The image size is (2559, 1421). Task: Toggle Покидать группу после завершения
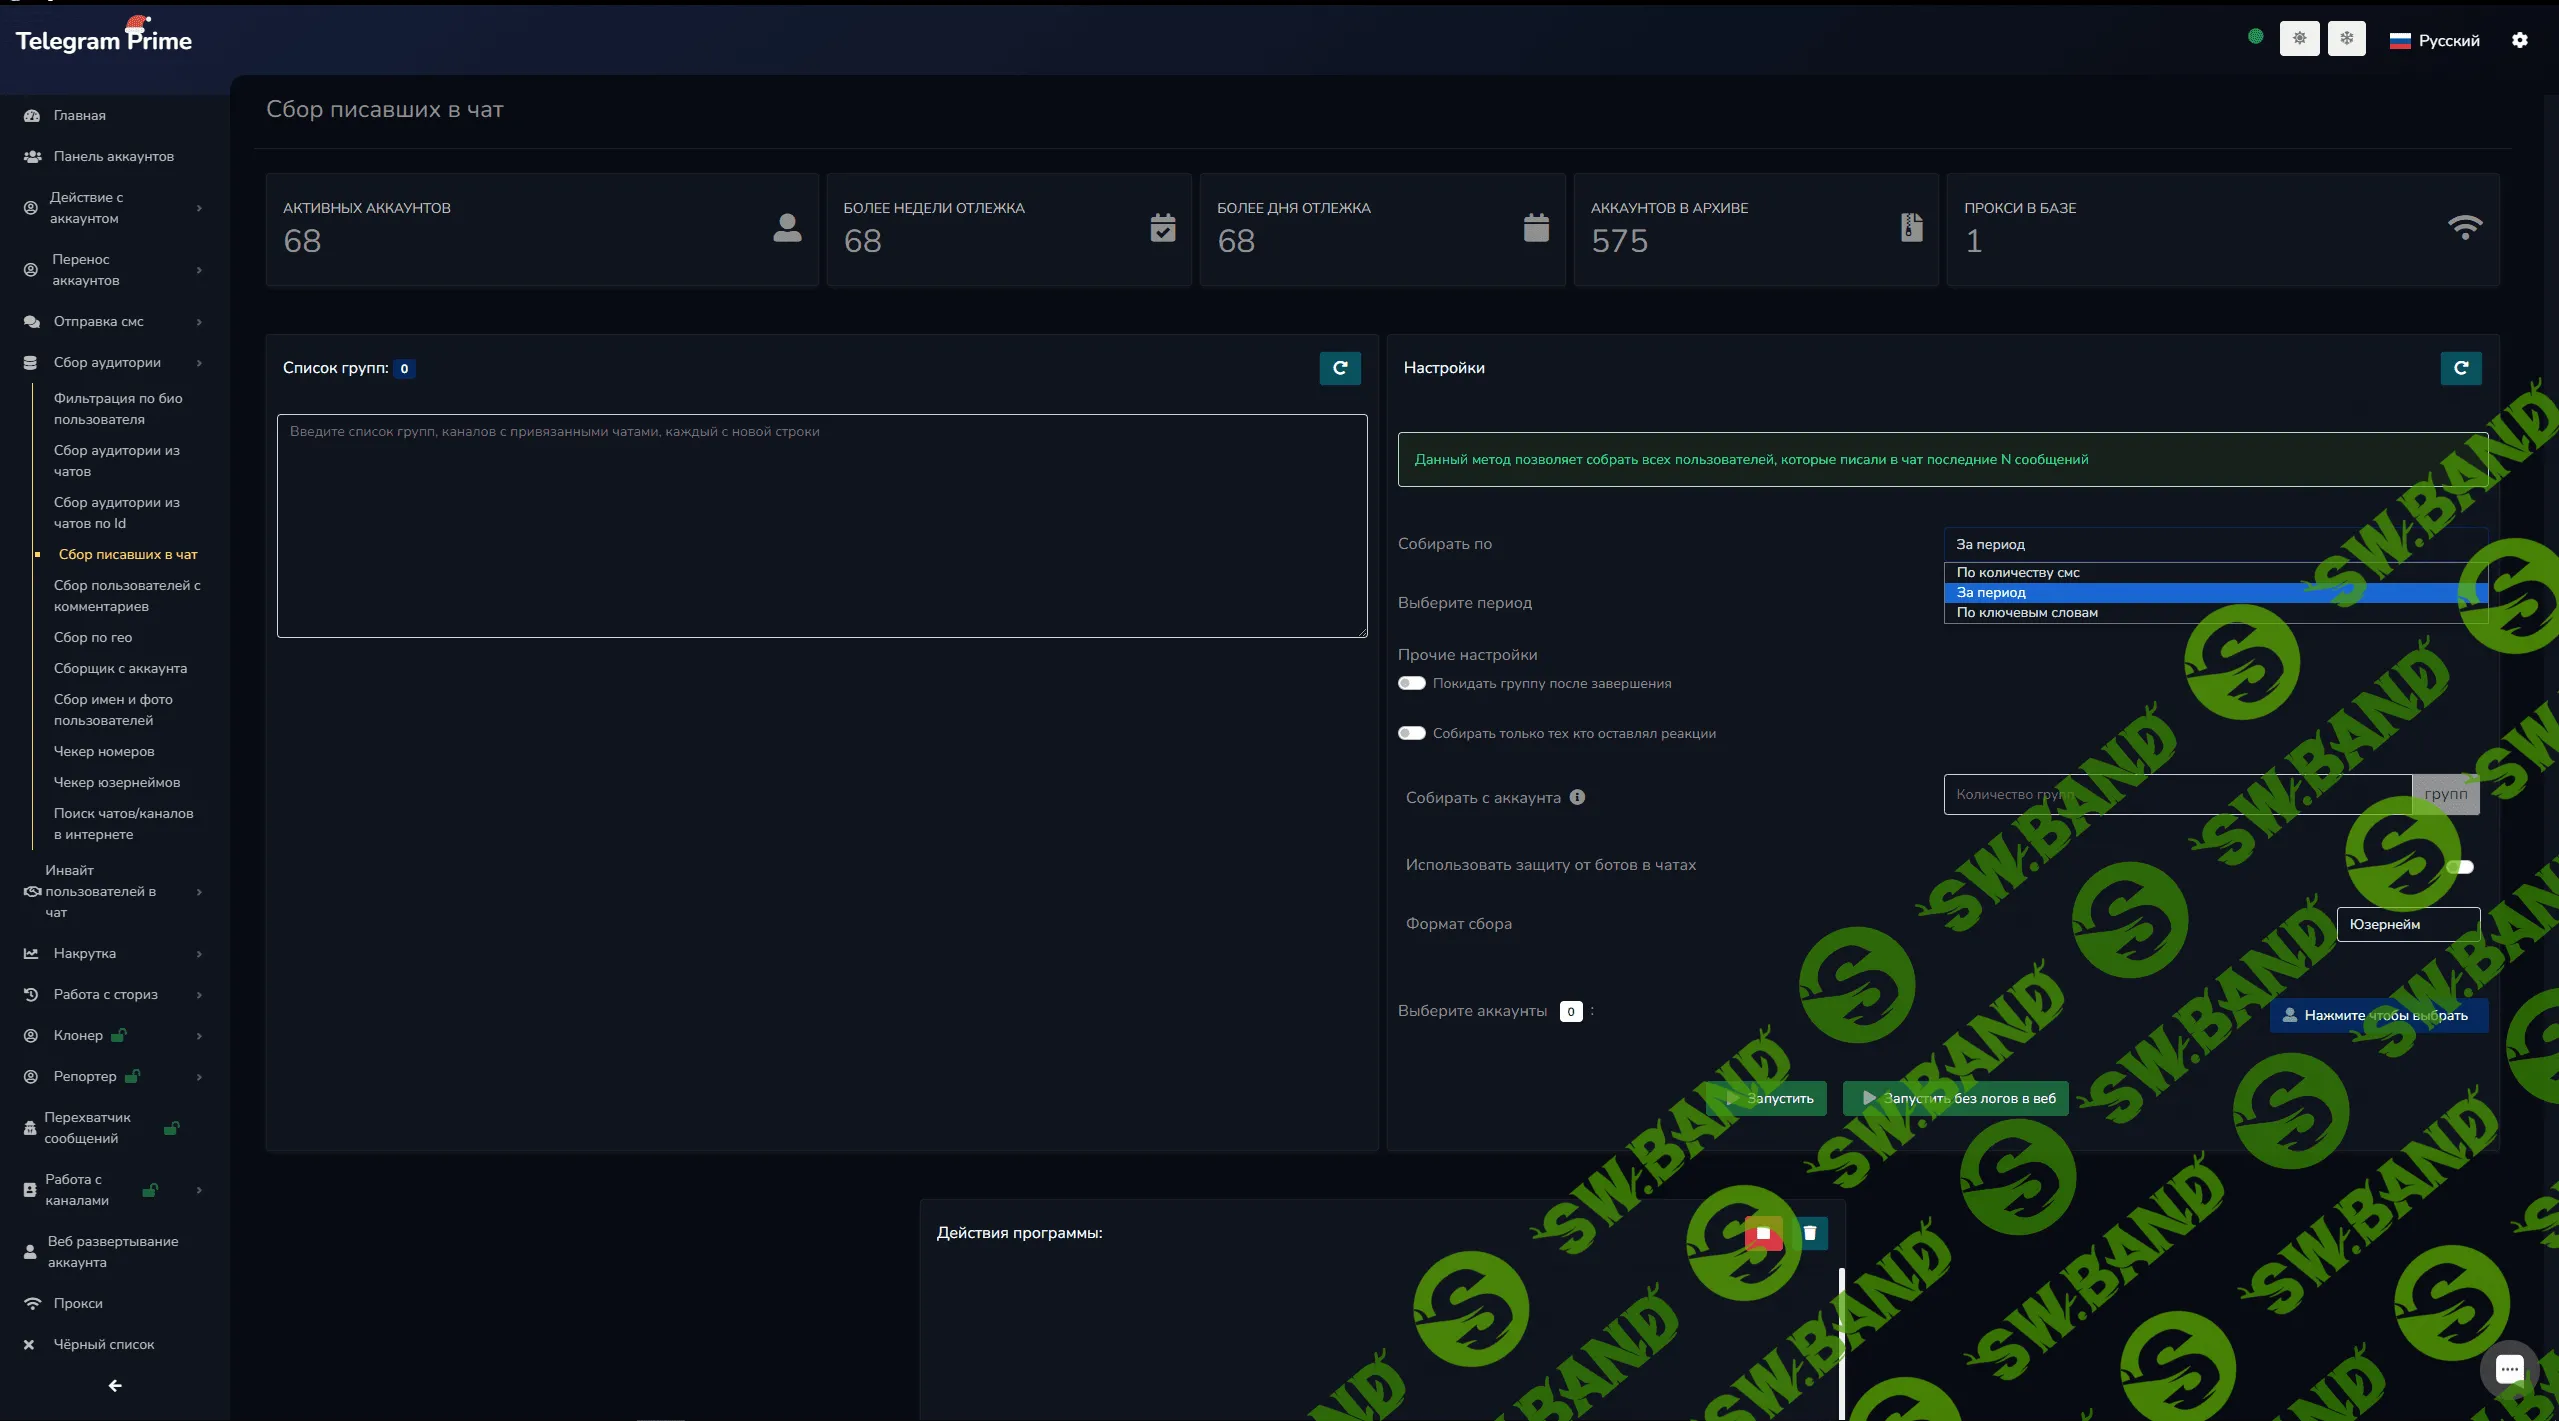1411,684
